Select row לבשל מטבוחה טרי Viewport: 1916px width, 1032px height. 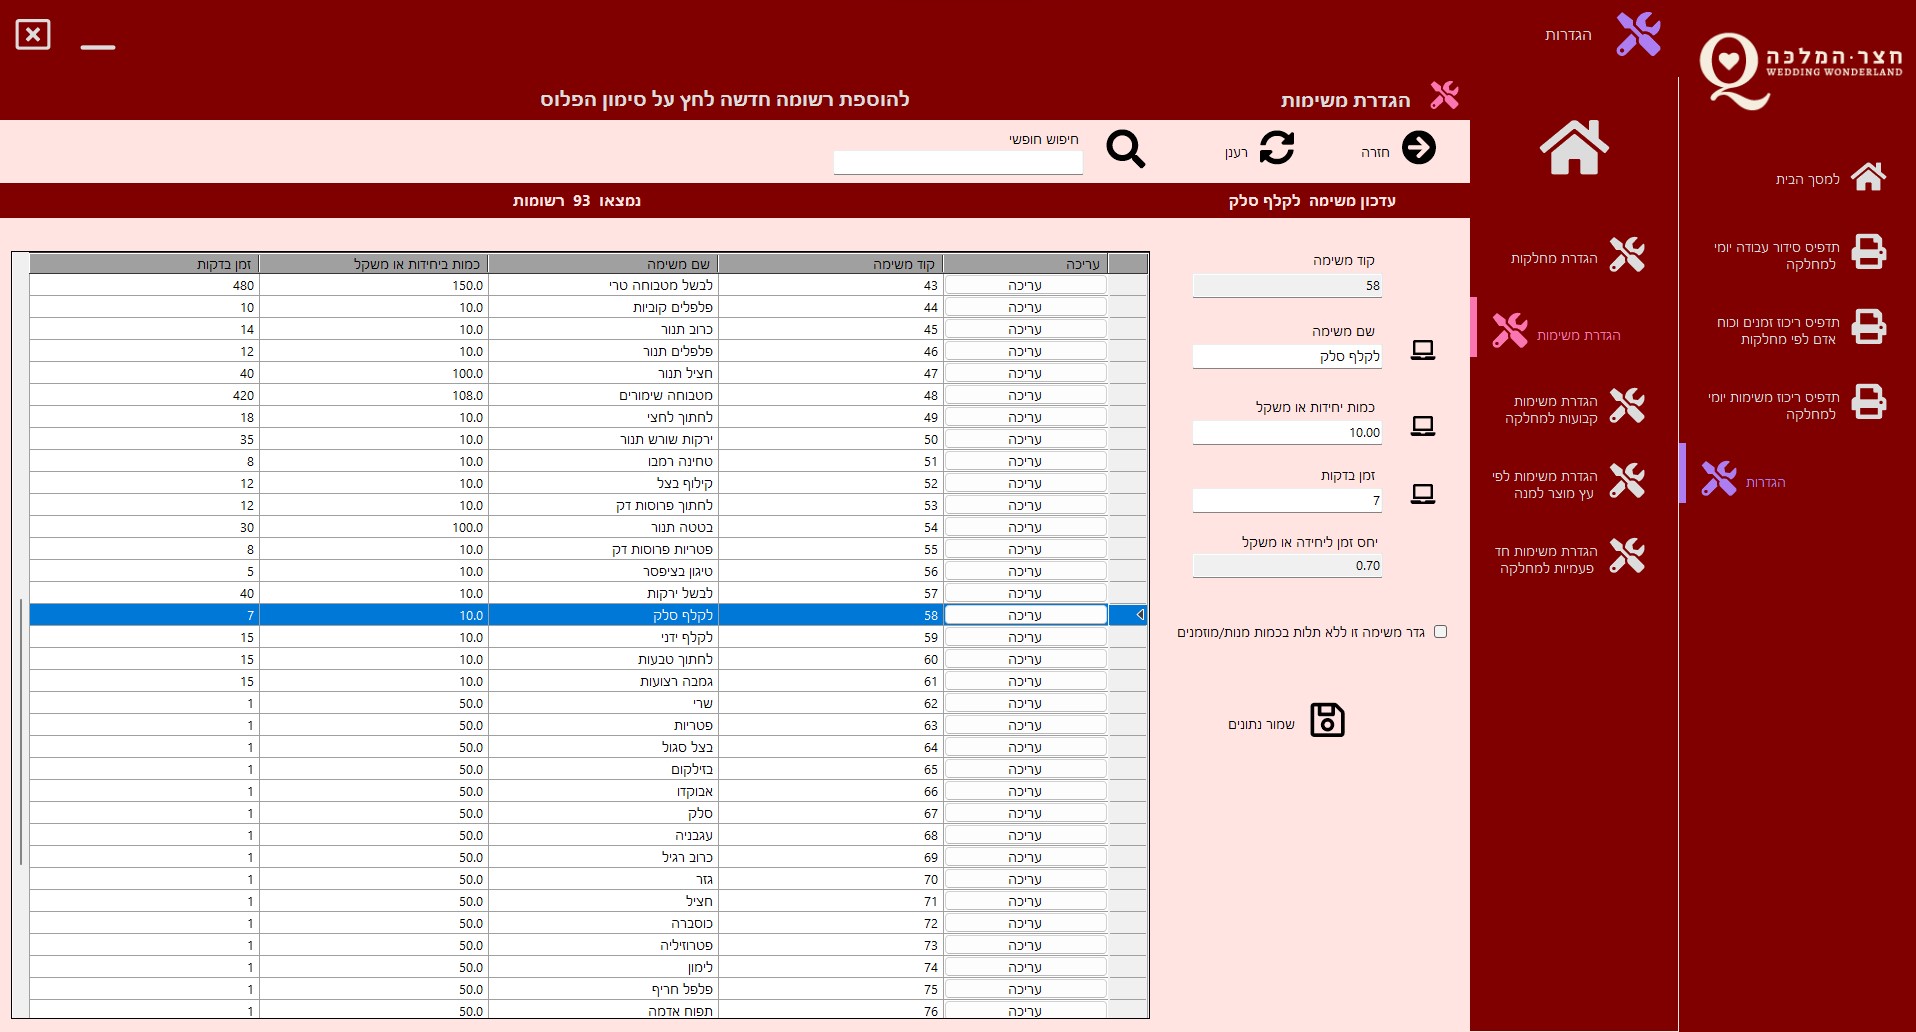tap(589, 285)
